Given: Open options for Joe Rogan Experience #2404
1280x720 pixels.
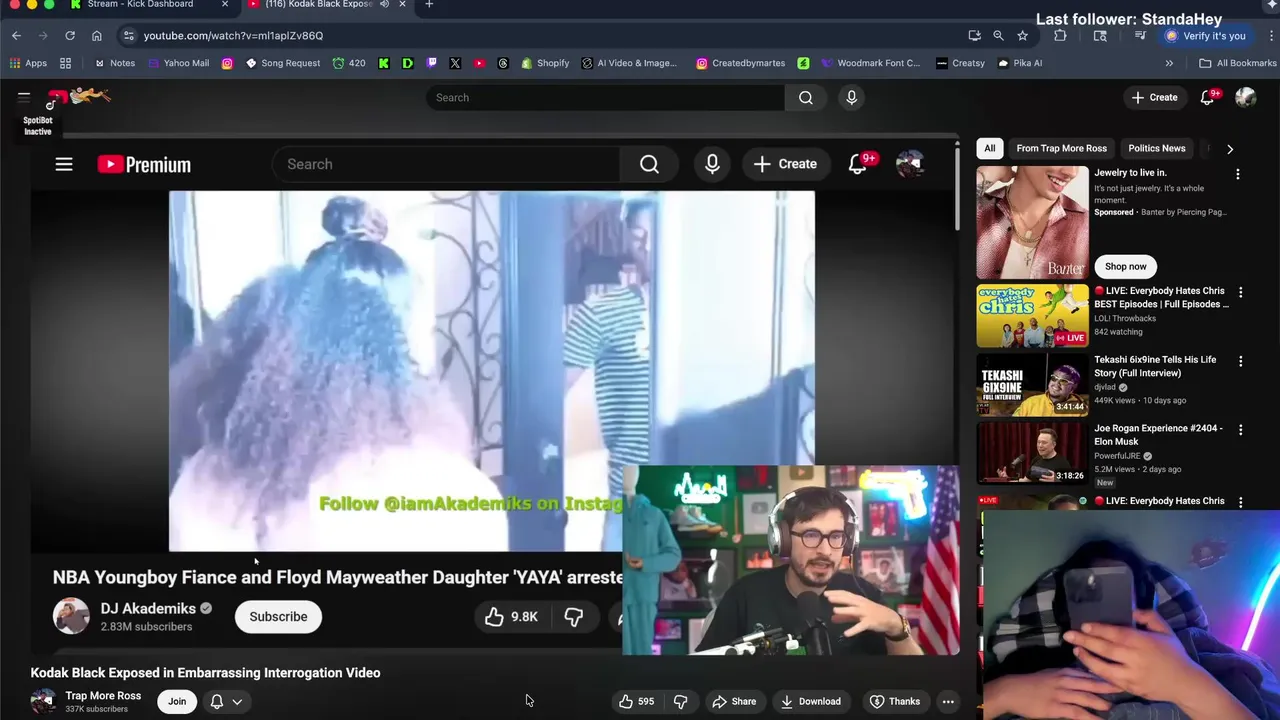Looking at the screenshot, I should coord(1241,430).
